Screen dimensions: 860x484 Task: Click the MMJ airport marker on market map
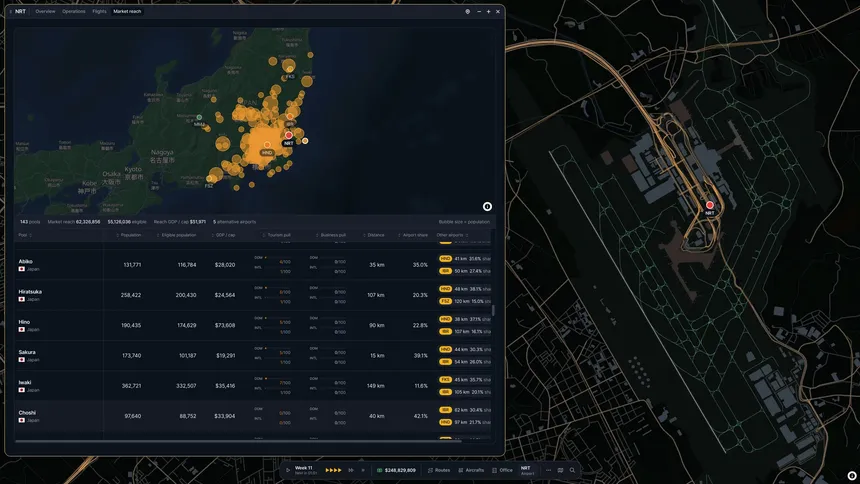coord(199,117)
